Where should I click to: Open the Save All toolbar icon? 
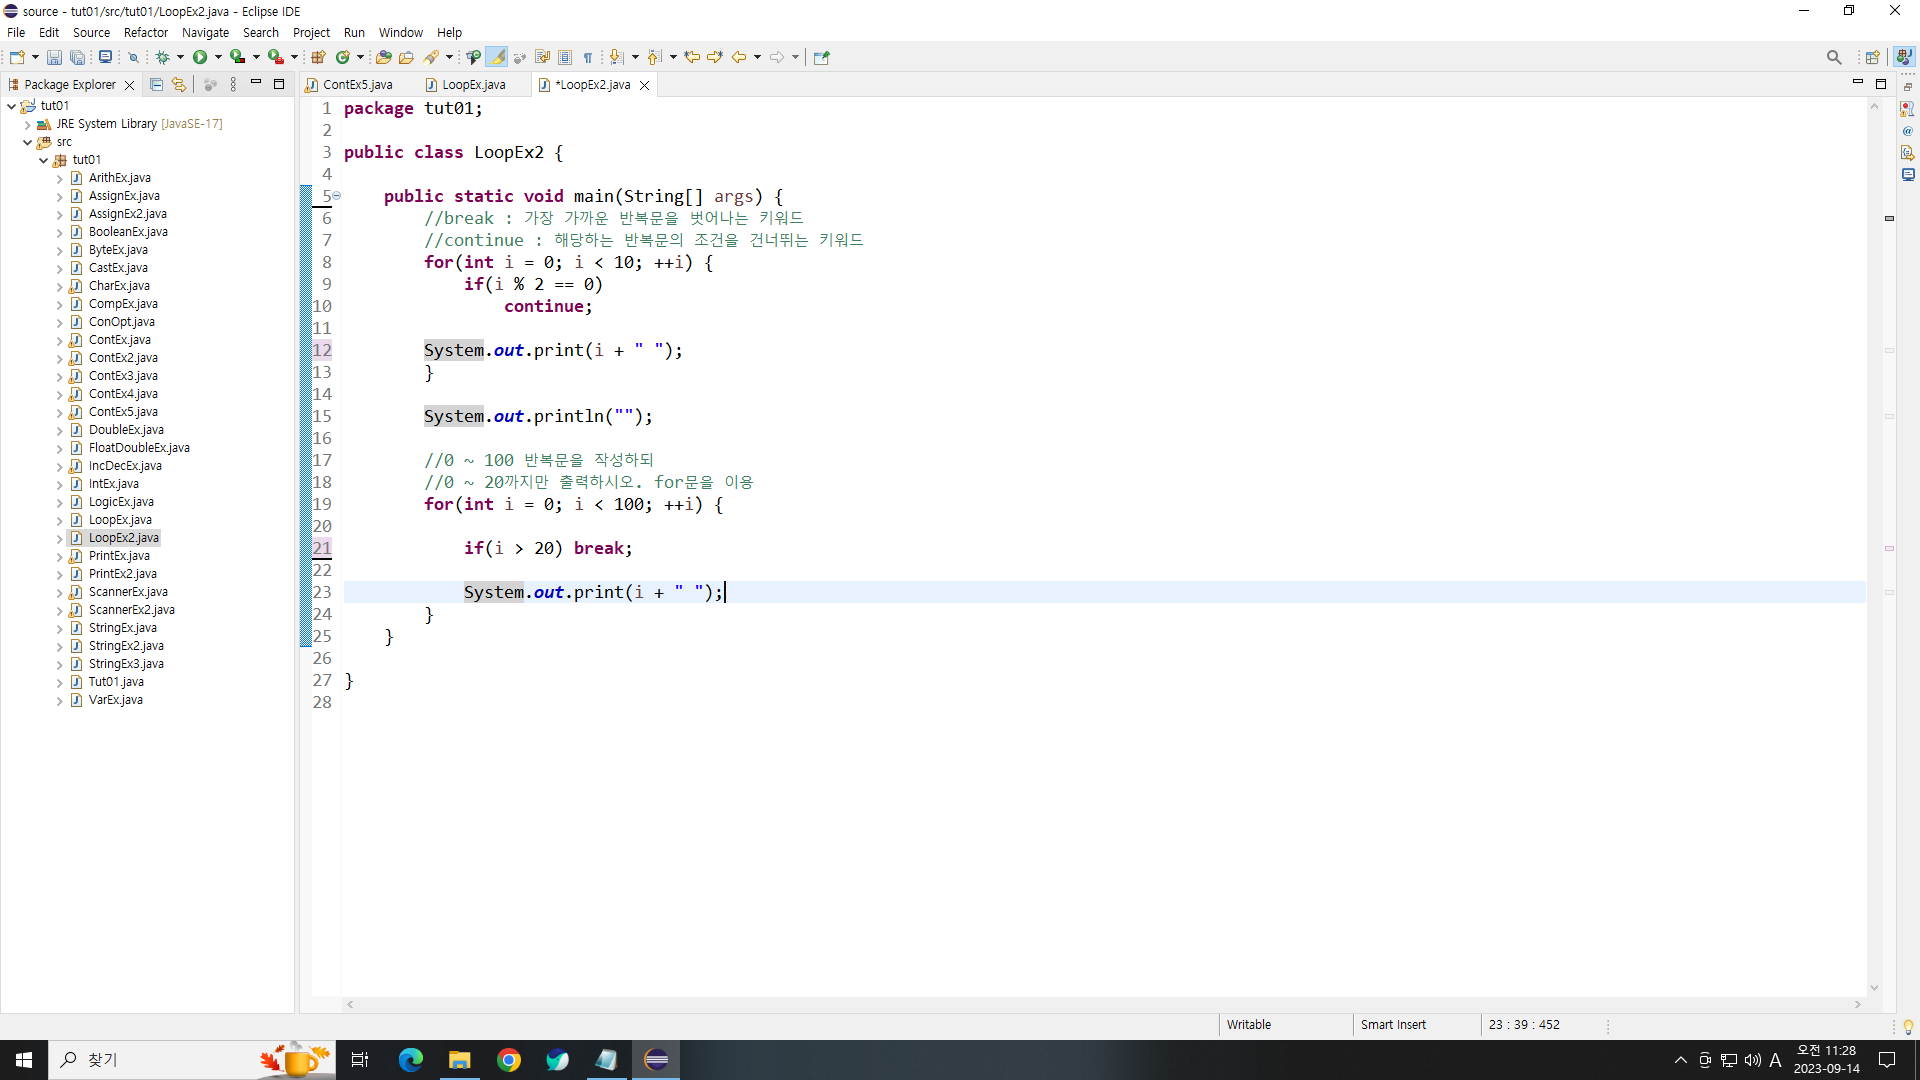pos(77,57)
